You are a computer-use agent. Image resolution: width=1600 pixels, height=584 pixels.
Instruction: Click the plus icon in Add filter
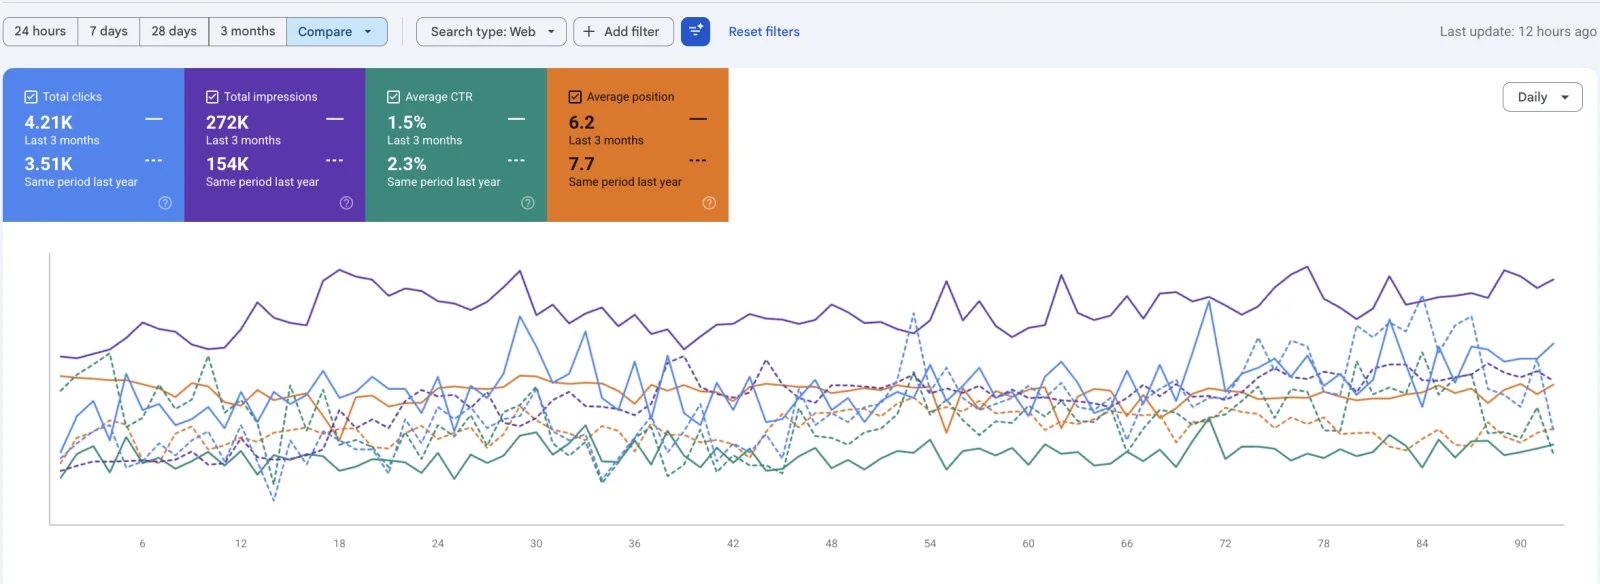589,31
